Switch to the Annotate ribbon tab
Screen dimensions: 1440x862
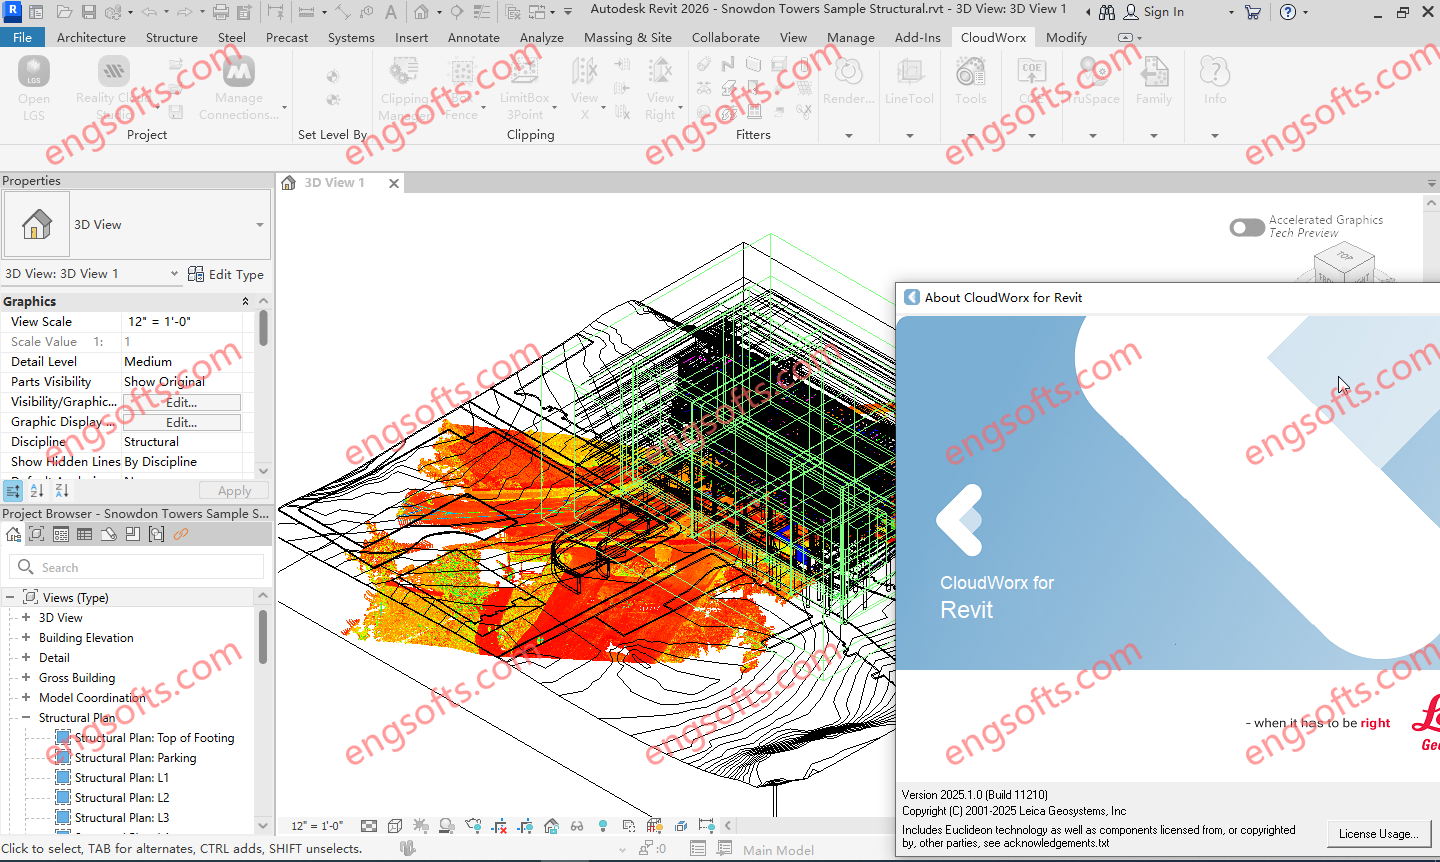click(x=474, y=38)
